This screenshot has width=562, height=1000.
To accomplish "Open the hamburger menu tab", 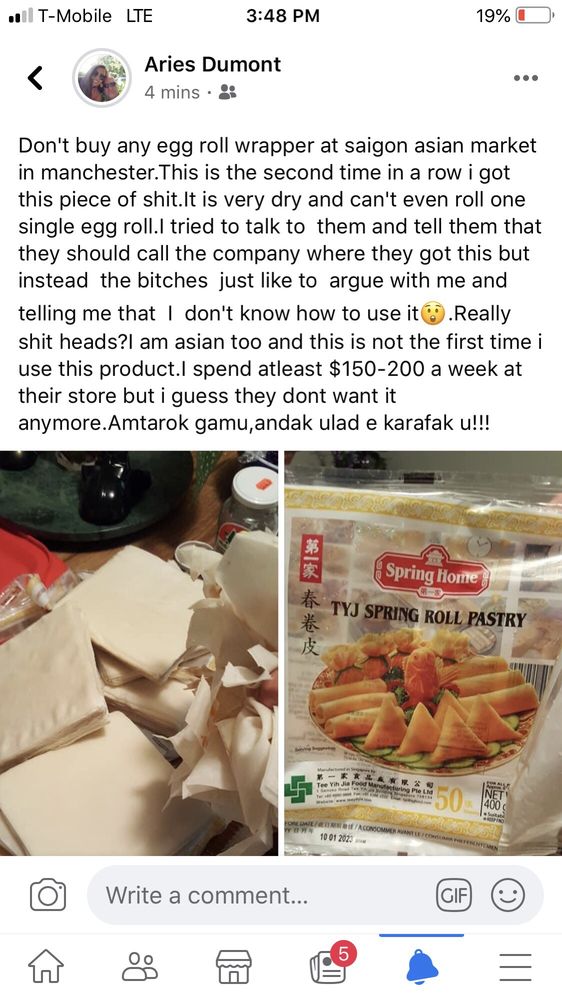I will 515,967.
